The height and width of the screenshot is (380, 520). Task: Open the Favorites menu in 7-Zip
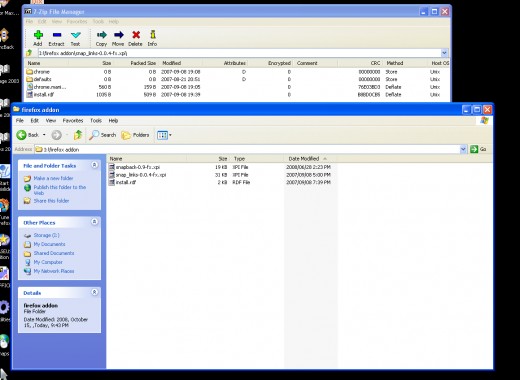[77, 22]
